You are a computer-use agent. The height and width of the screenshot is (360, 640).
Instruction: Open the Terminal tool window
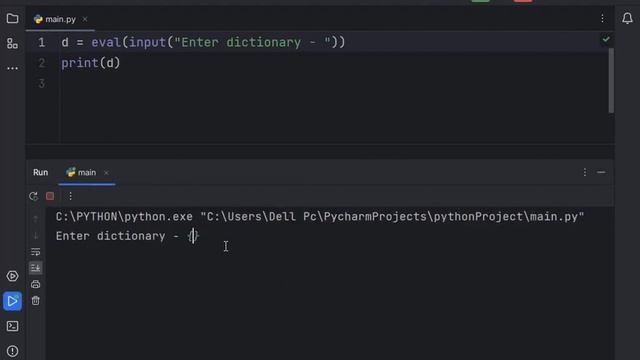12,326
